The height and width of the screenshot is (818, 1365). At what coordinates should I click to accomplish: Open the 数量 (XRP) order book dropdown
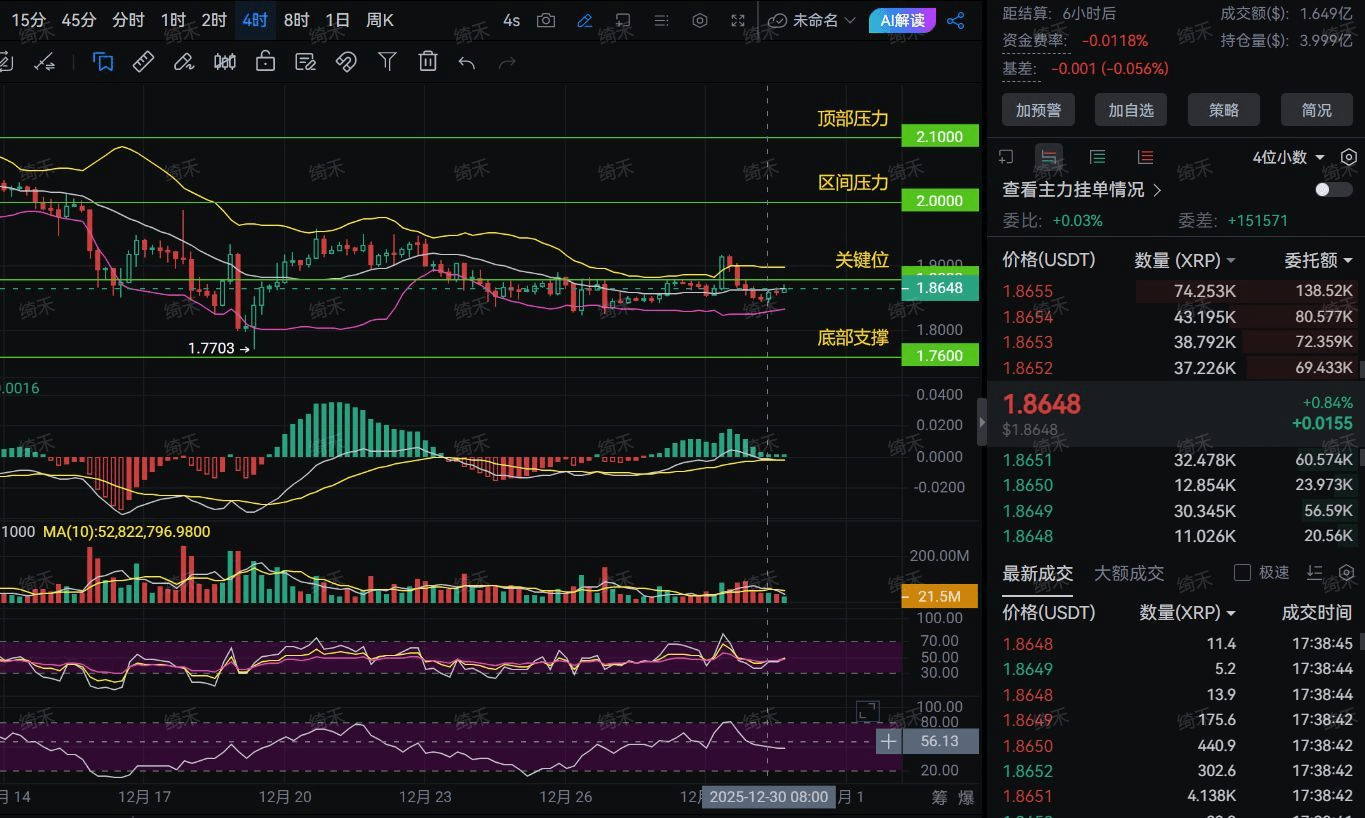(1185, 260)
